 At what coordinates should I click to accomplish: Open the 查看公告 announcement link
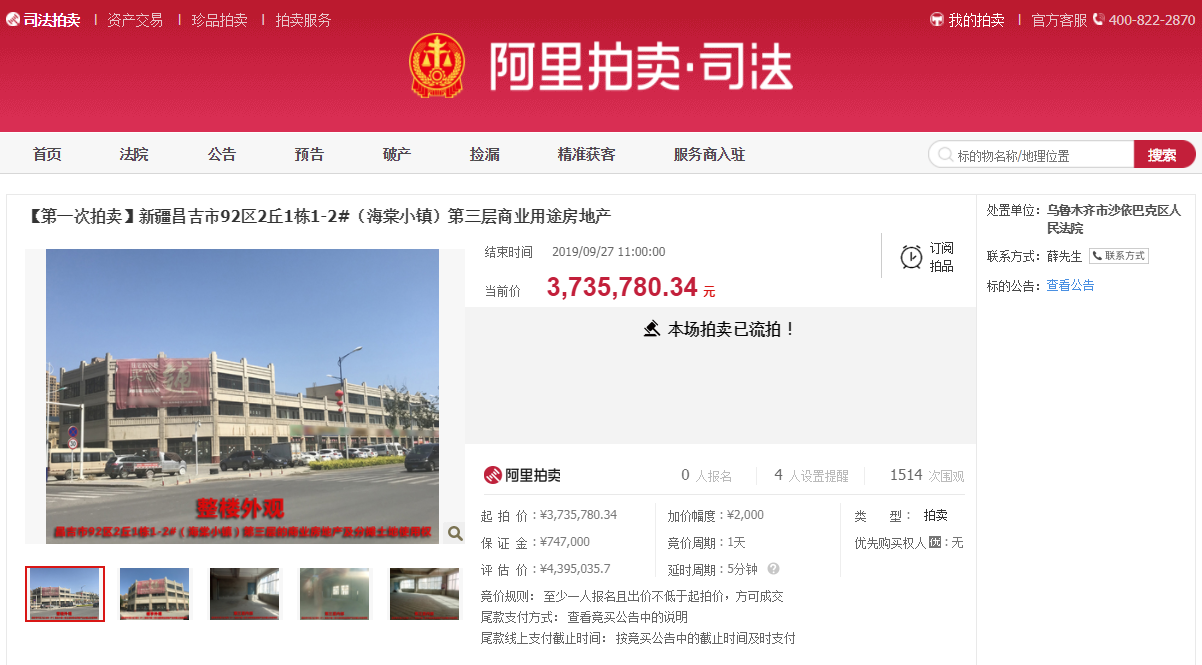coord(1070,286)
